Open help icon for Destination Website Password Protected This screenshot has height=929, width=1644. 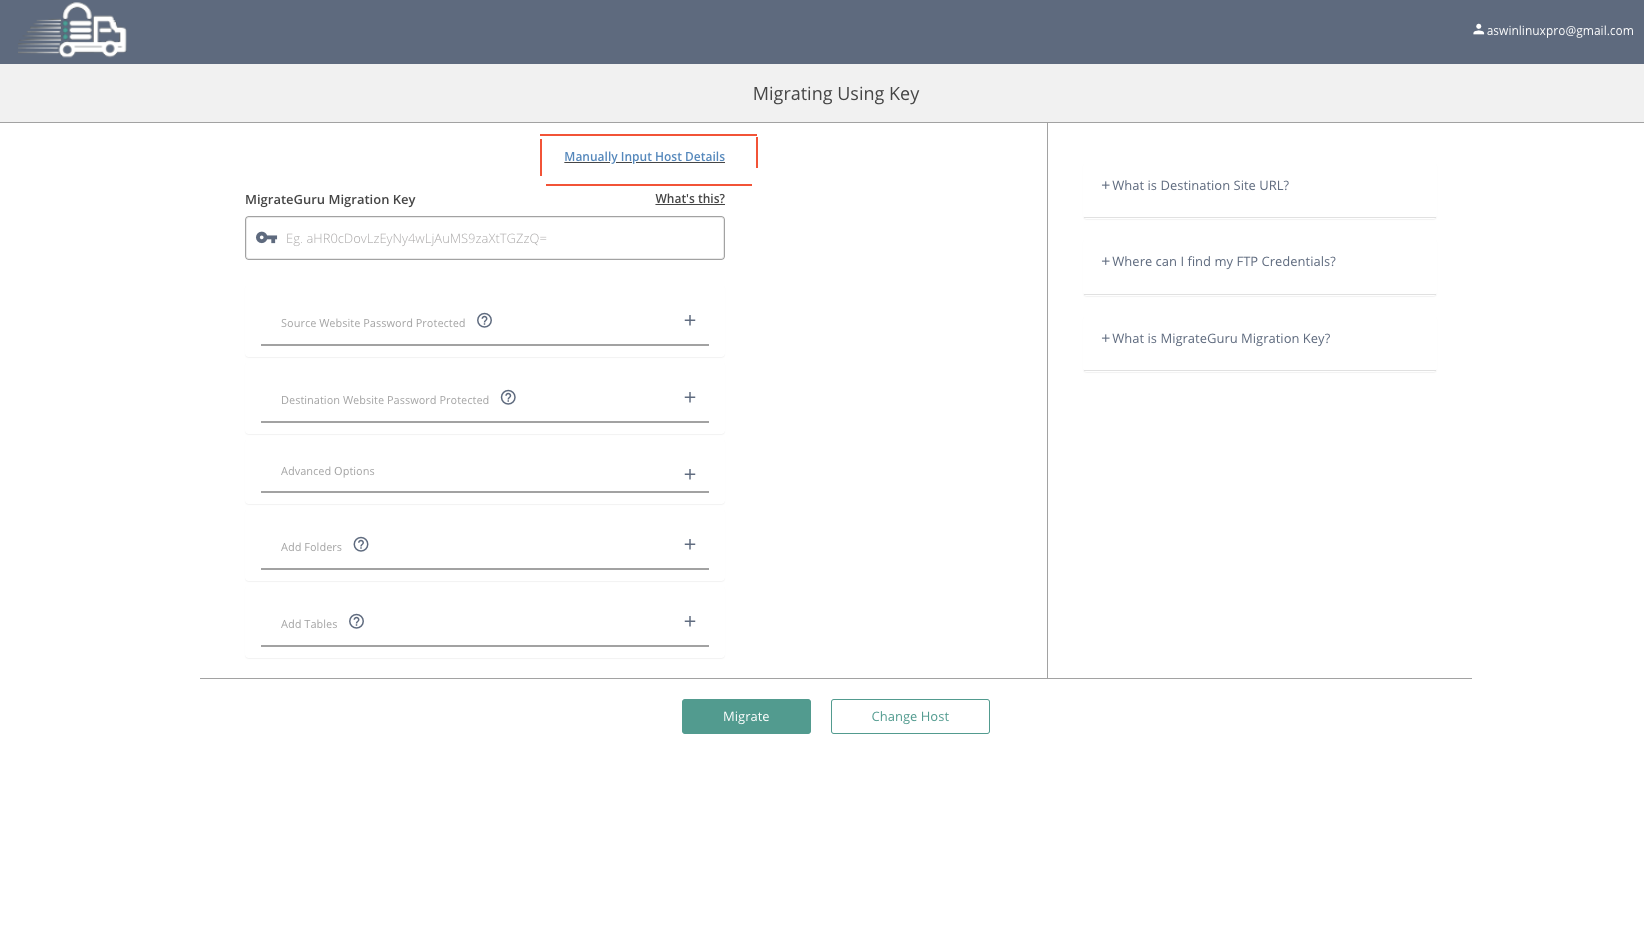[x=508, y=398]
